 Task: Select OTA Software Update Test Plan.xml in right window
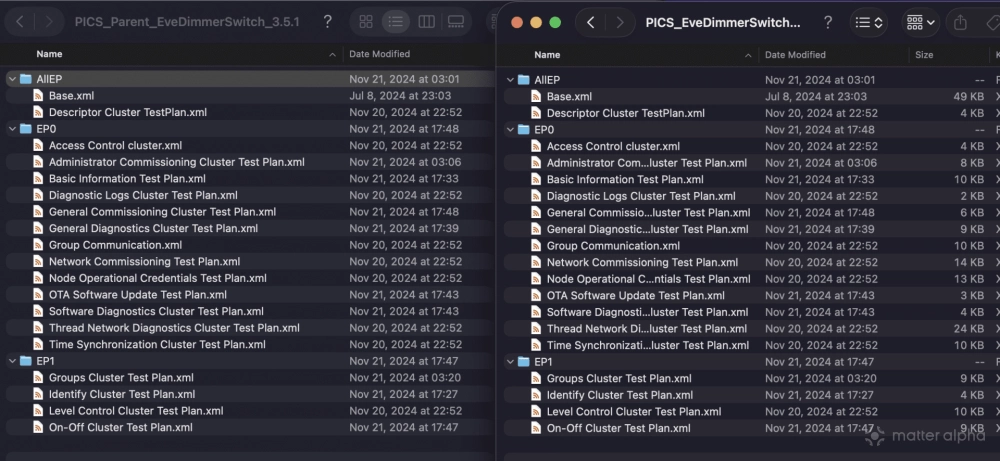(x=635, y=296)
